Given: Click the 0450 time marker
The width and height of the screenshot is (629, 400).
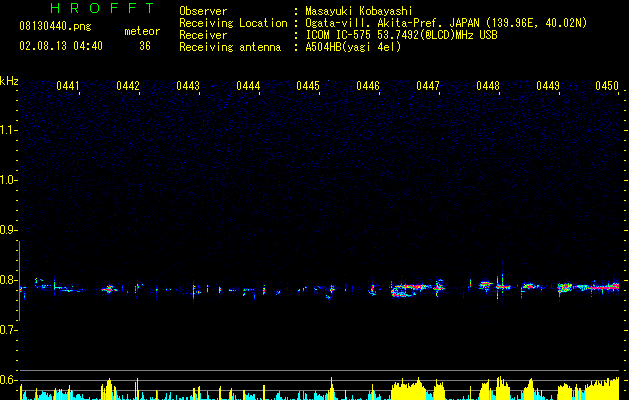Looking at the screenshot, I should point(607,86).
